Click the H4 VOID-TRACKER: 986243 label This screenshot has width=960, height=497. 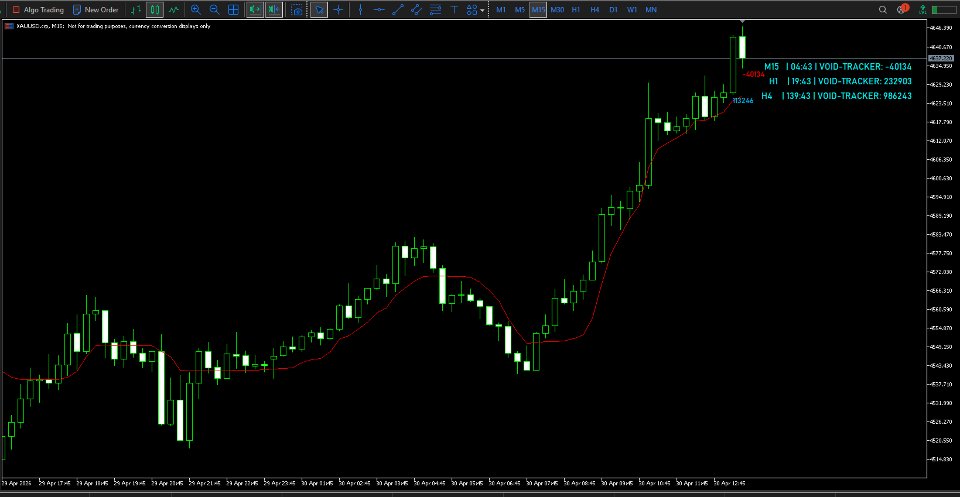click(836, 96)
